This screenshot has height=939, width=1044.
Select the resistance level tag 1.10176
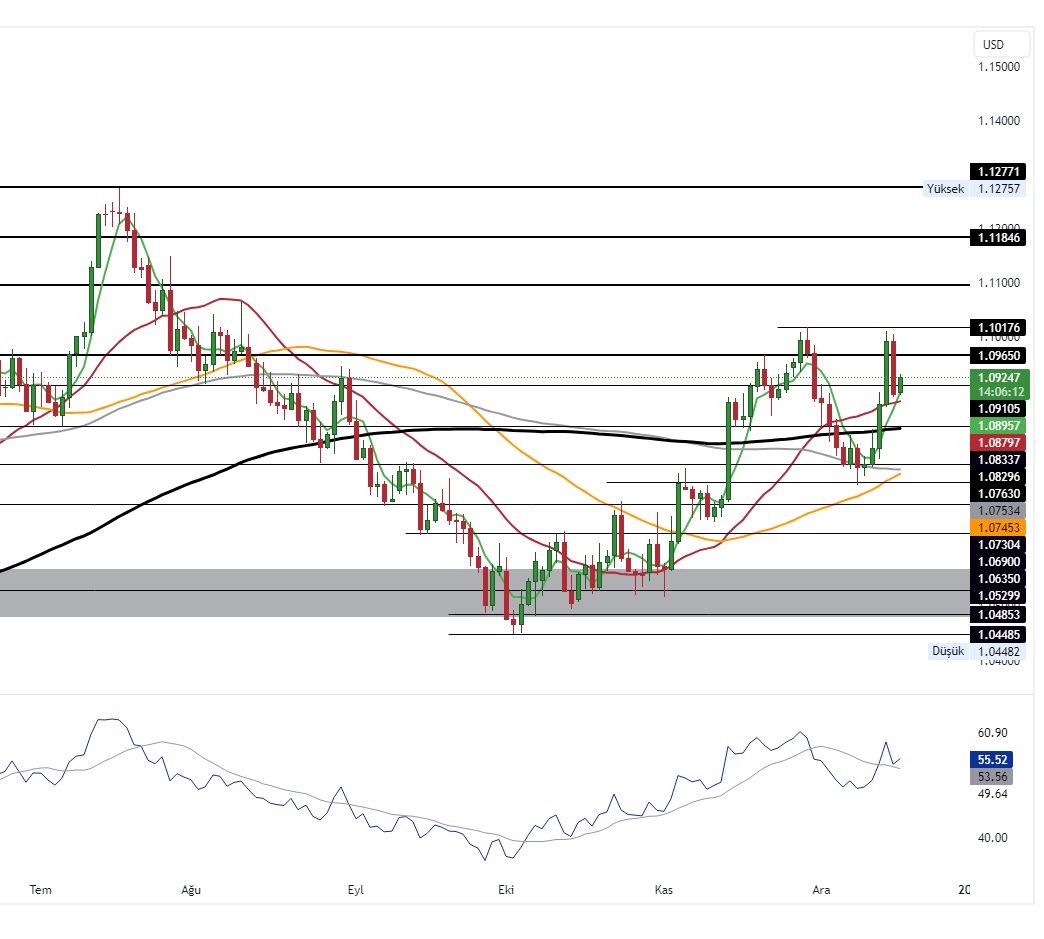(x=998, y=327)
